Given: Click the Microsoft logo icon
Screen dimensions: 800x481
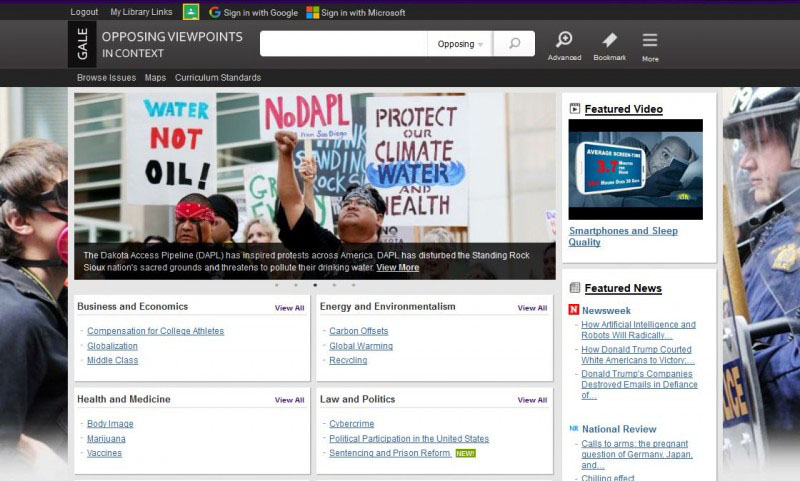Looking at the screenshot, I should (312, 12).
